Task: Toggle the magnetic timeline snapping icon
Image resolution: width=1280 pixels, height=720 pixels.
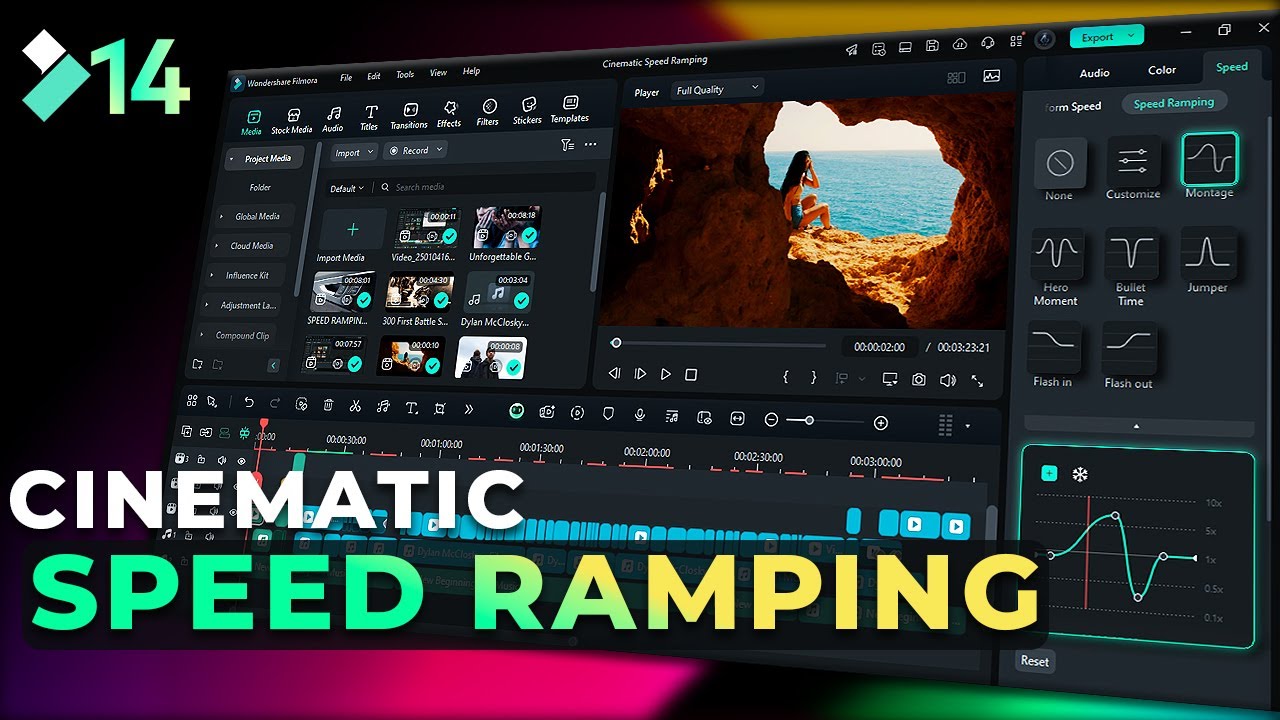Action: [x=245, y=434]
